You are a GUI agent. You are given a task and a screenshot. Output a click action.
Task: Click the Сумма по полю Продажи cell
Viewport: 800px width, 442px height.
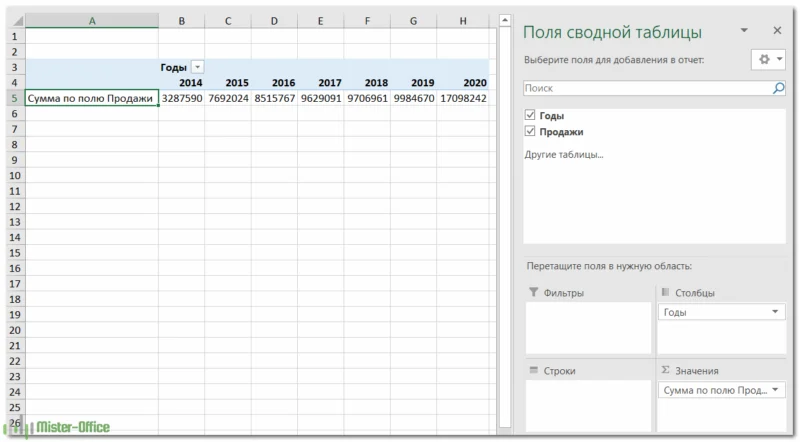click(x=91, y=98)
